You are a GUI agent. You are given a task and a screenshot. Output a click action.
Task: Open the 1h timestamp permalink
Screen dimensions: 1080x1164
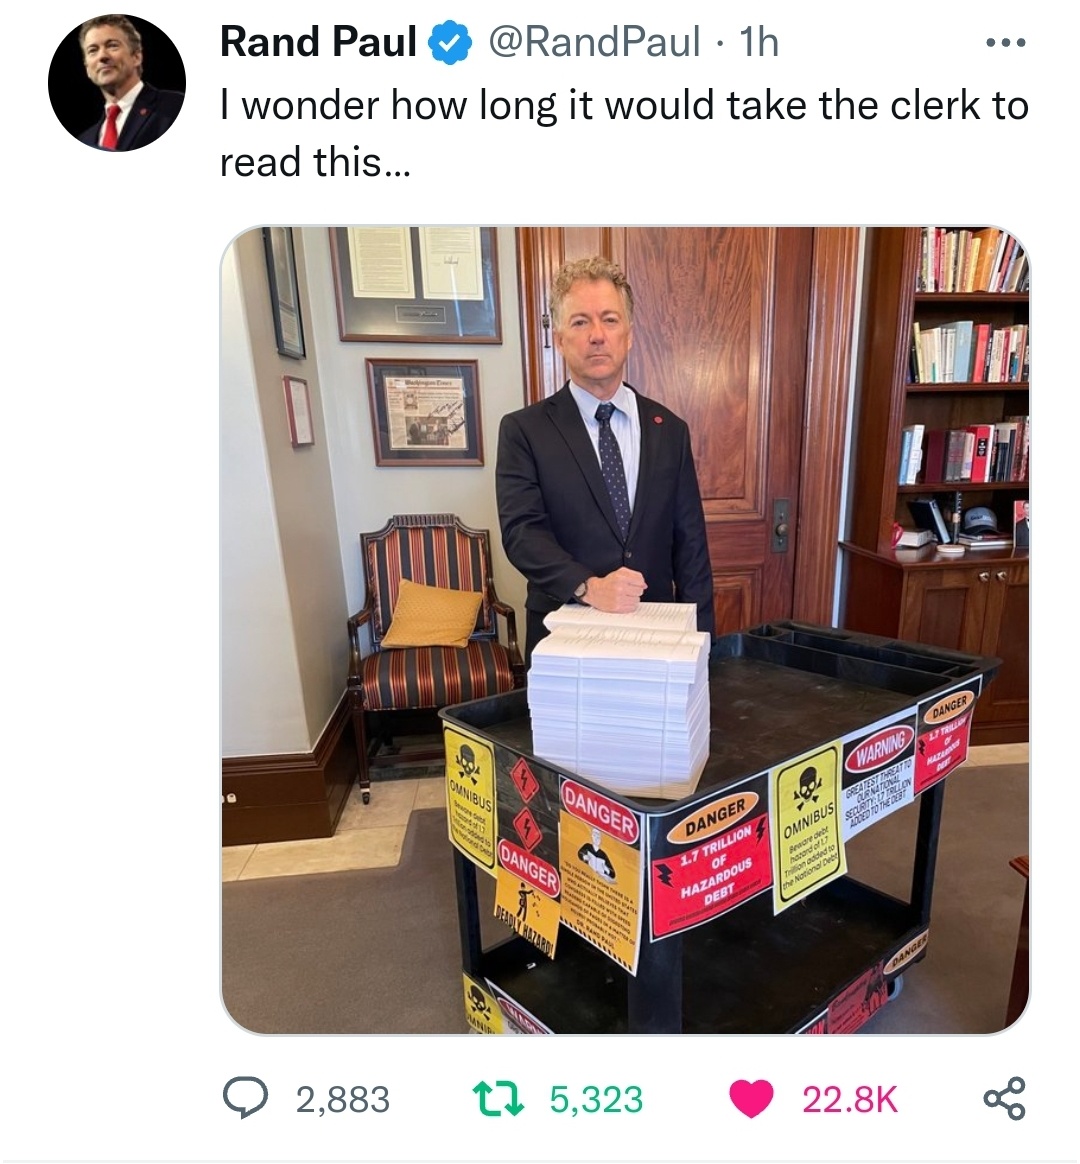pos(759,42)
